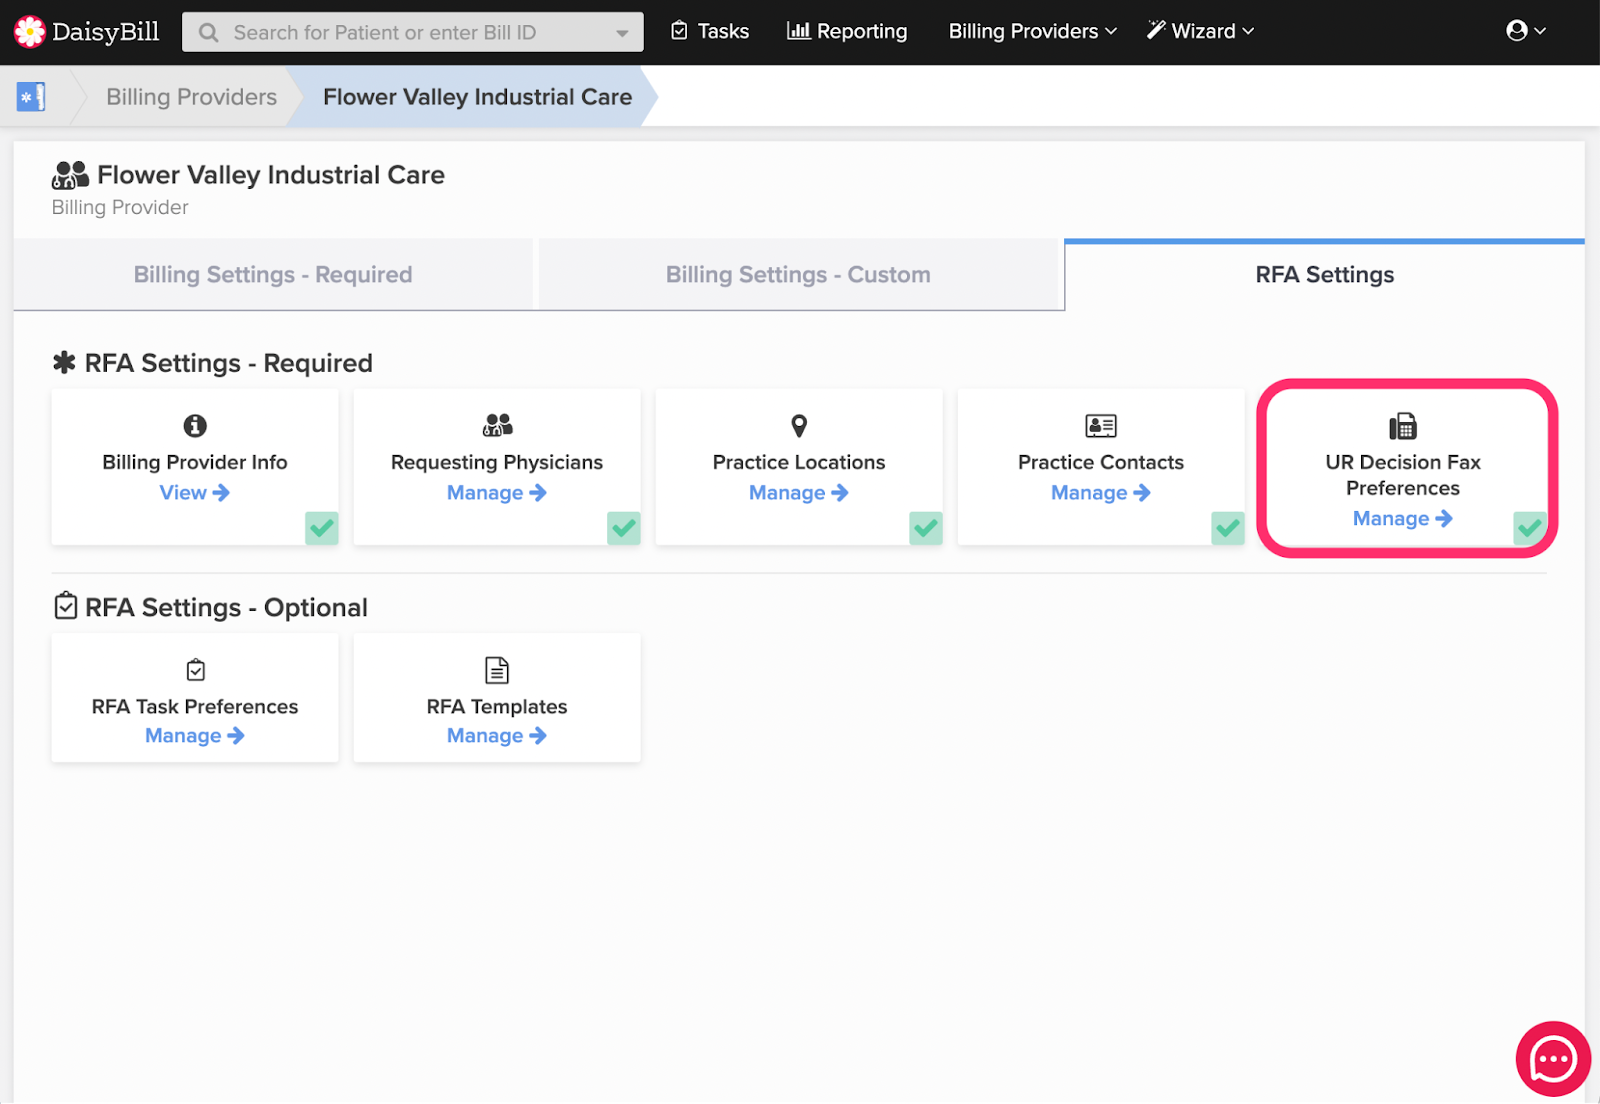The width and height of the screenshot is (1600, 1104).
Task: Click the search magnifier icon
Action: 208,33
